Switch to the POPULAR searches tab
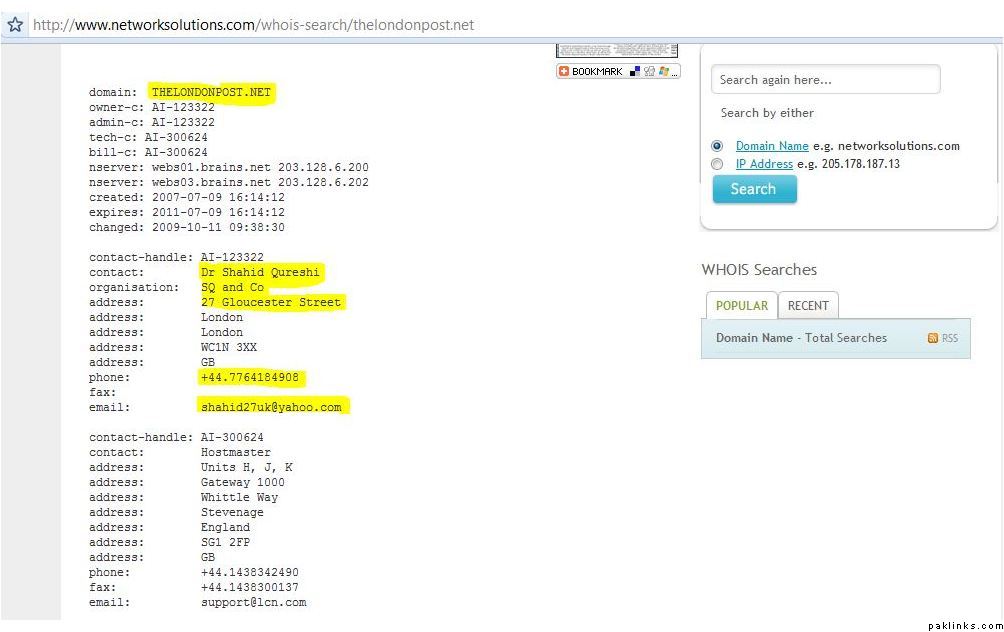 pos(741,306)
